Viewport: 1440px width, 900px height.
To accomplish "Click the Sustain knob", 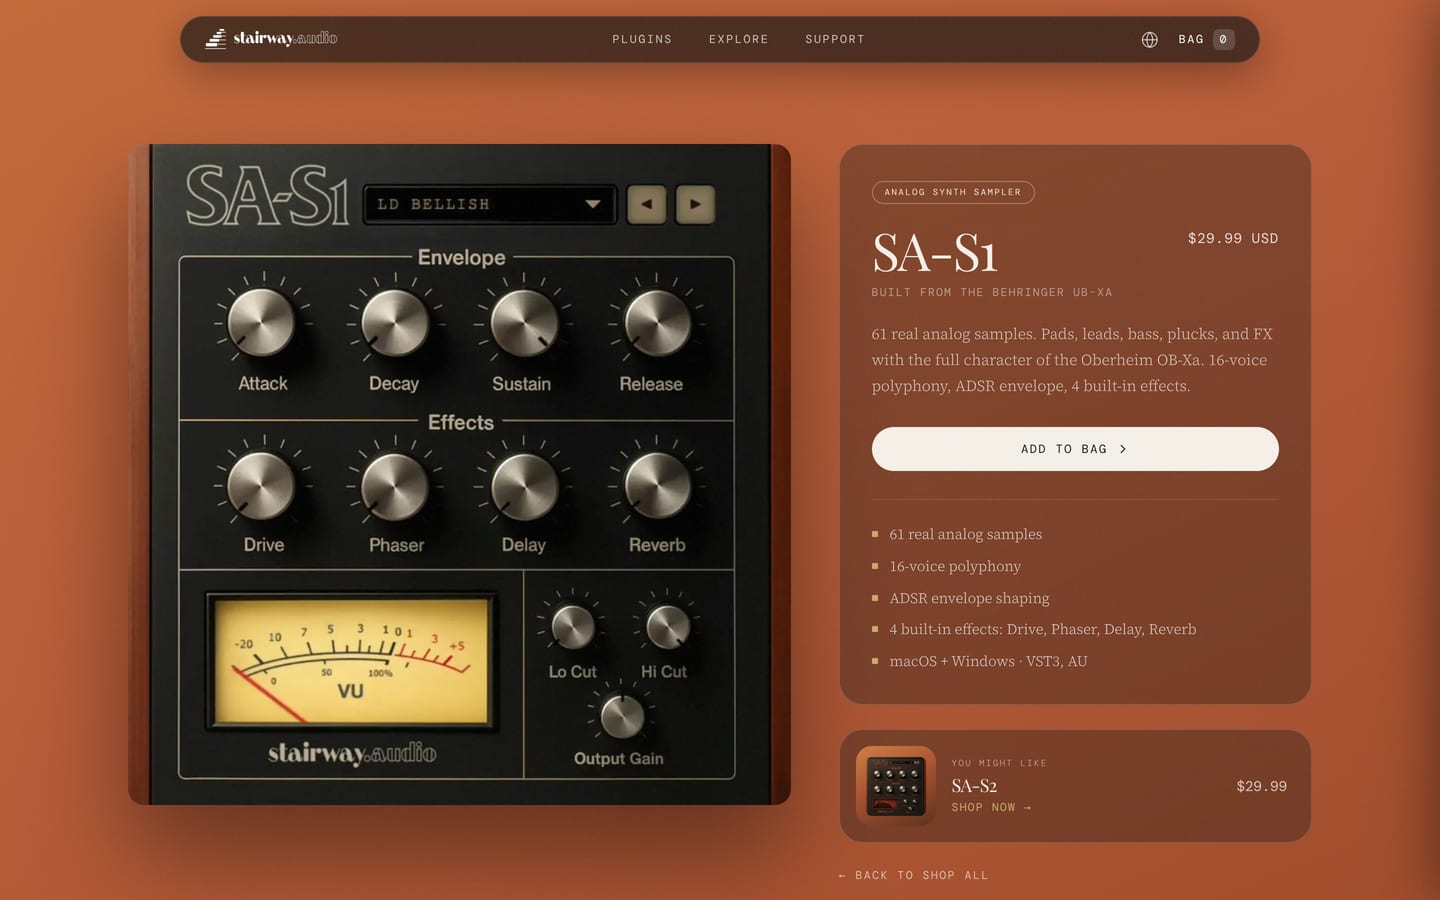I will 524,322.
